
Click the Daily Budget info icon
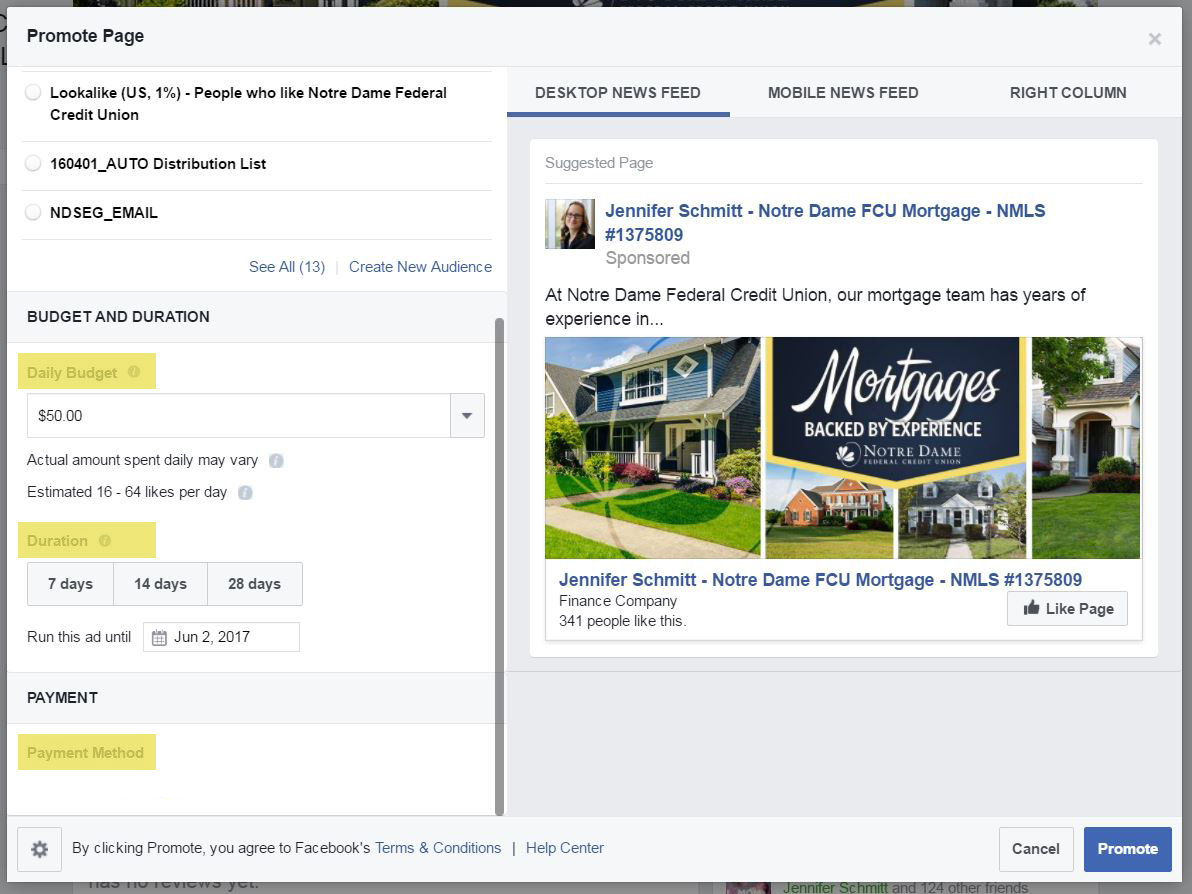click(134, 372)
